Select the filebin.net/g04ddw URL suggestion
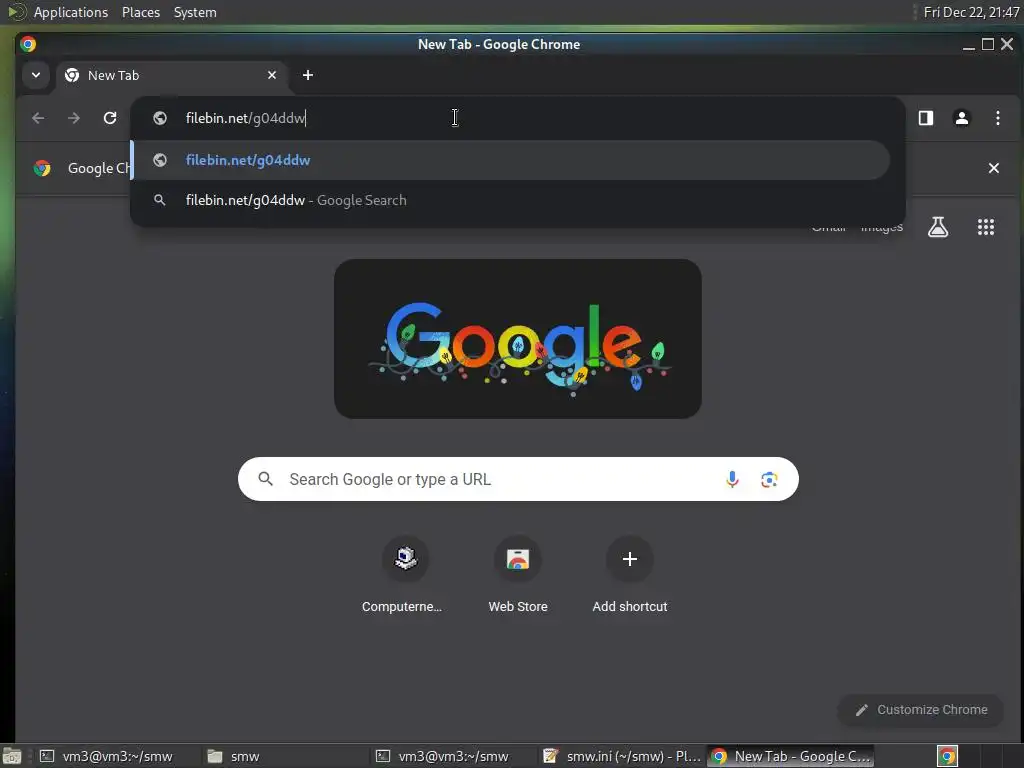Viewport: 1024px width, 768px height. coord(511,160)
